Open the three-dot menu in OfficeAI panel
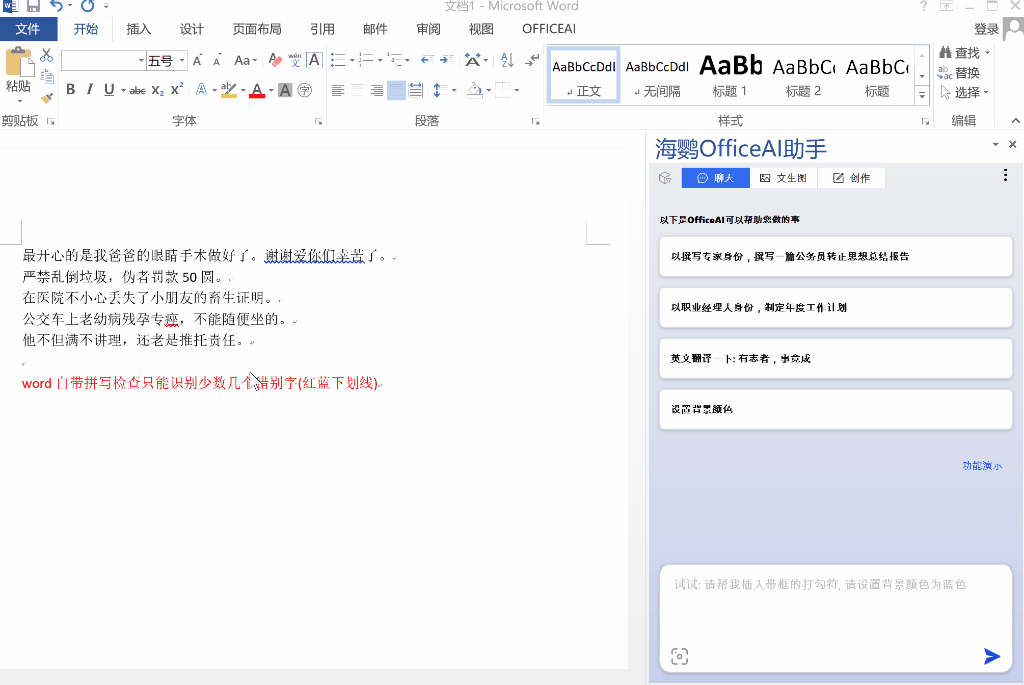1024x685 pixels. [x=1005, y=175]
